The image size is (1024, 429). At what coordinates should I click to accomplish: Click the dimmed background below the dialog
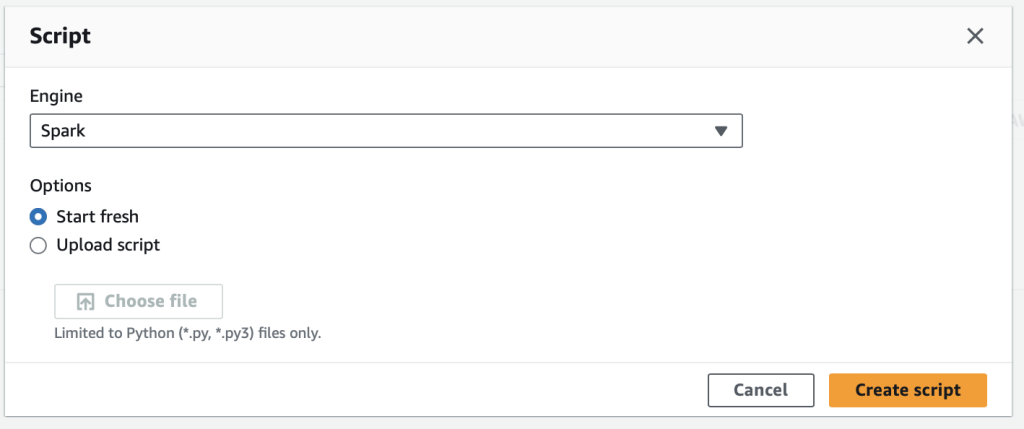click(x=500, y=423)
